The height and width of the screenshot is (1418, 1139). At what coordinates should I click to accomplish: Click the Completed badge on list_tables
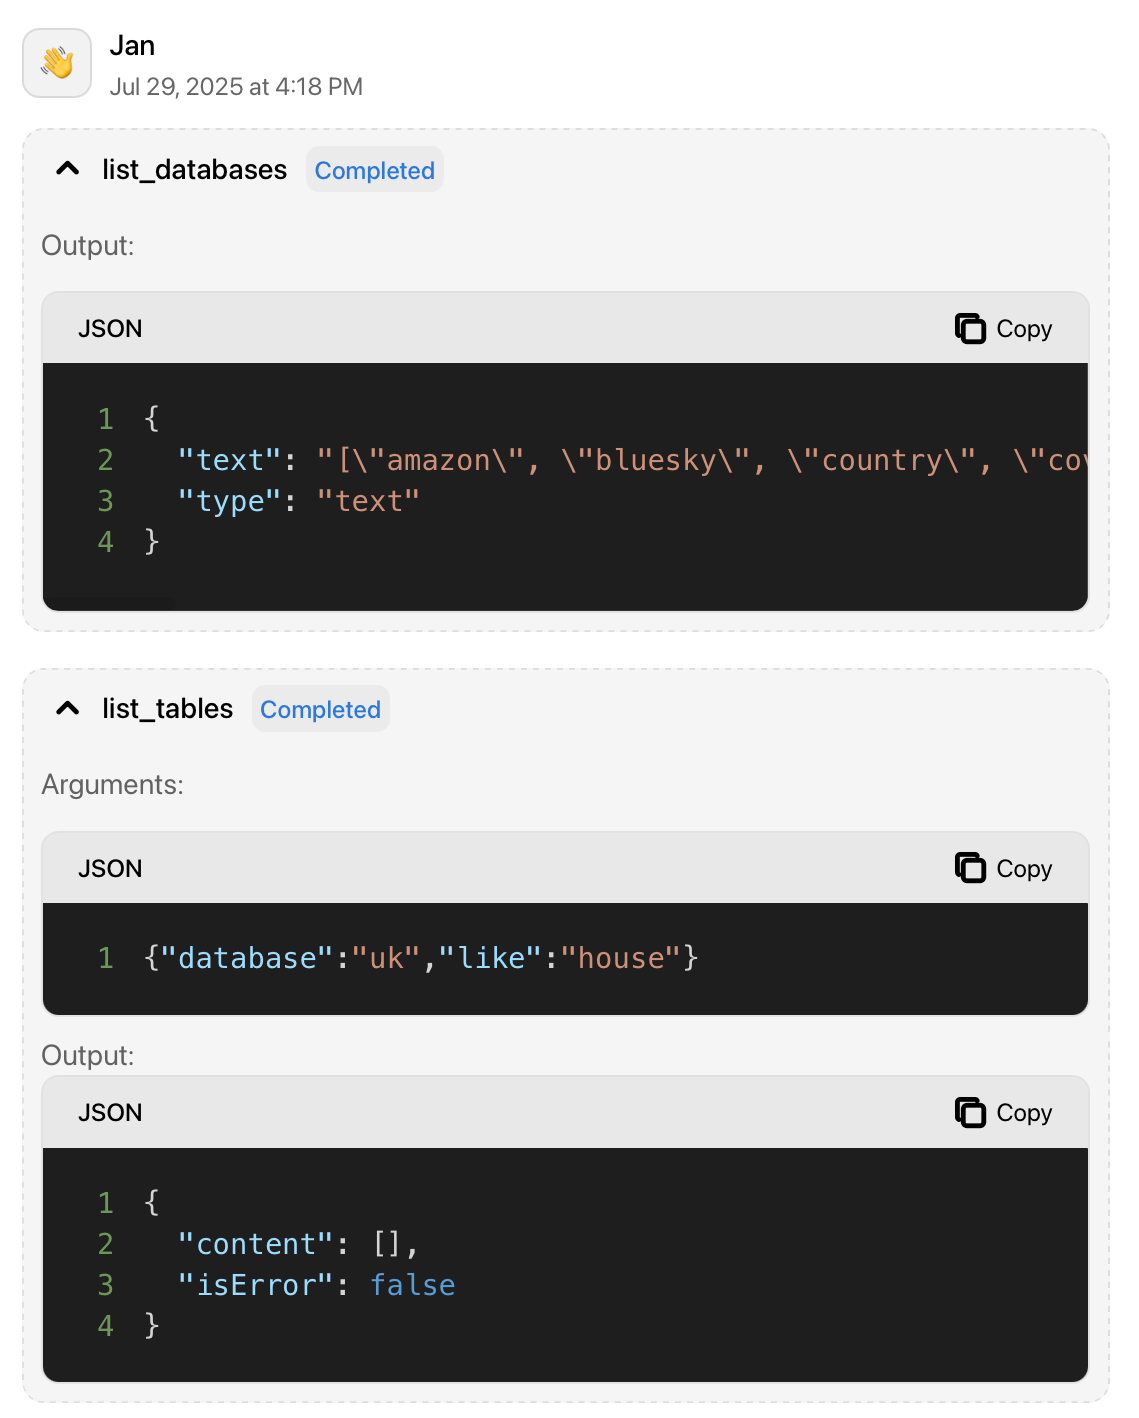point(320,709)
